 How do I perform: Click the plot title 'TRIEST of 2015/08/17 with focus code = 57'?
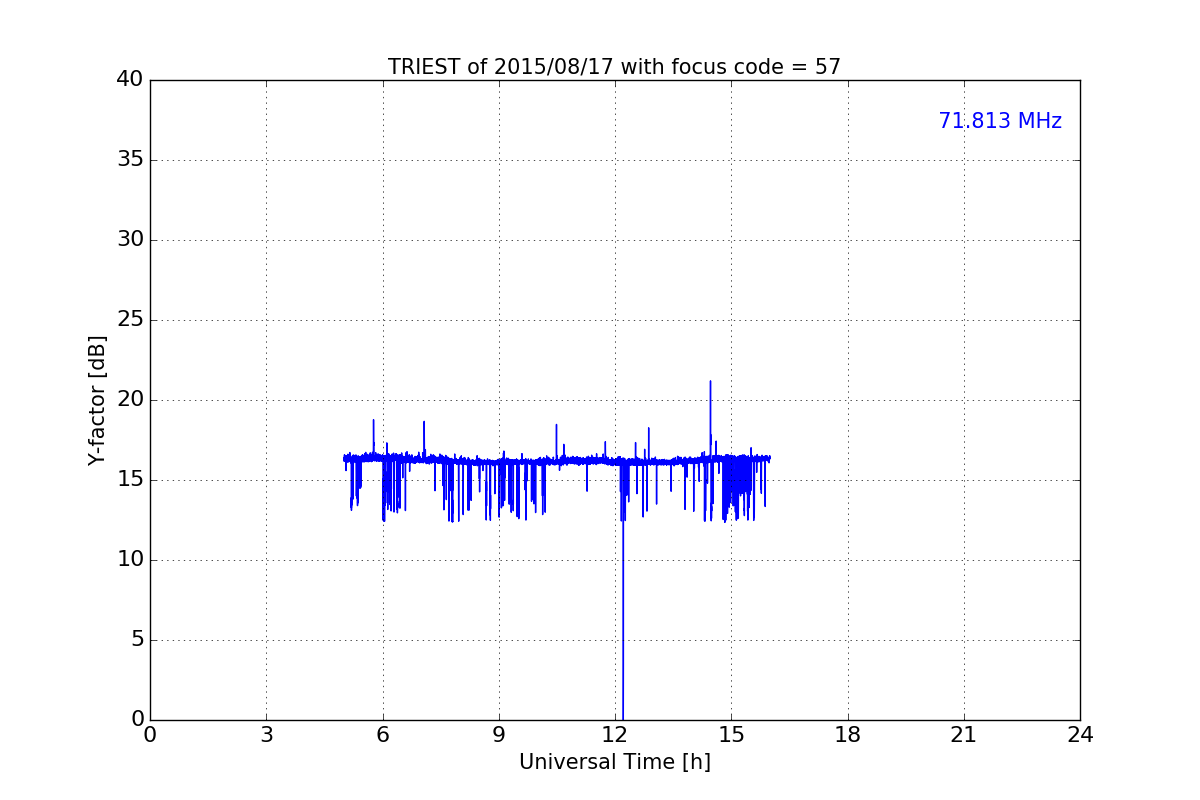click(x=614, y=67)
